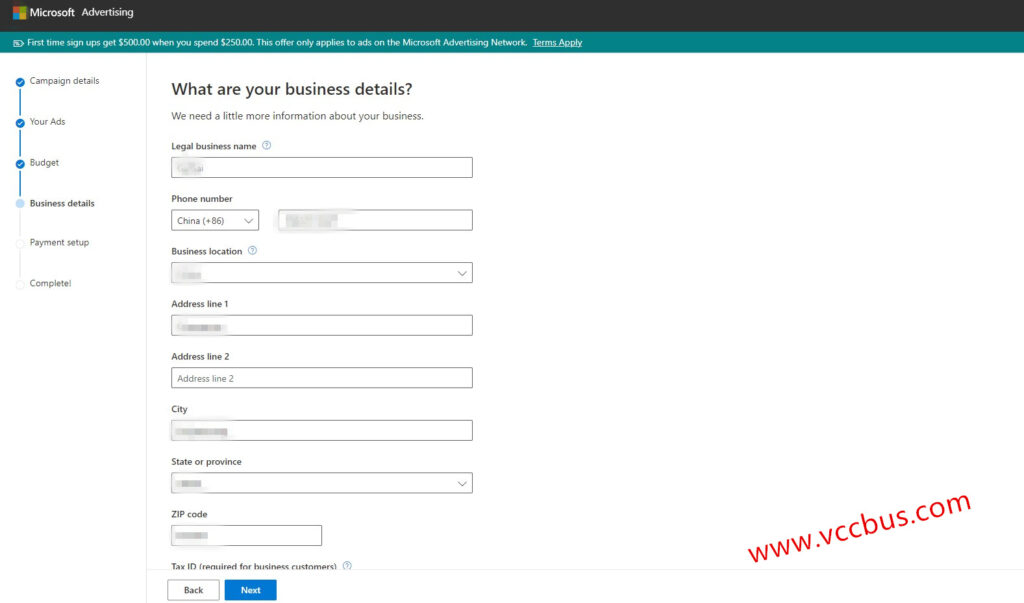Click into the Address line 2 field
Image resolution: width=1024 pixels, height=603 pixels.
coord(321,378)
